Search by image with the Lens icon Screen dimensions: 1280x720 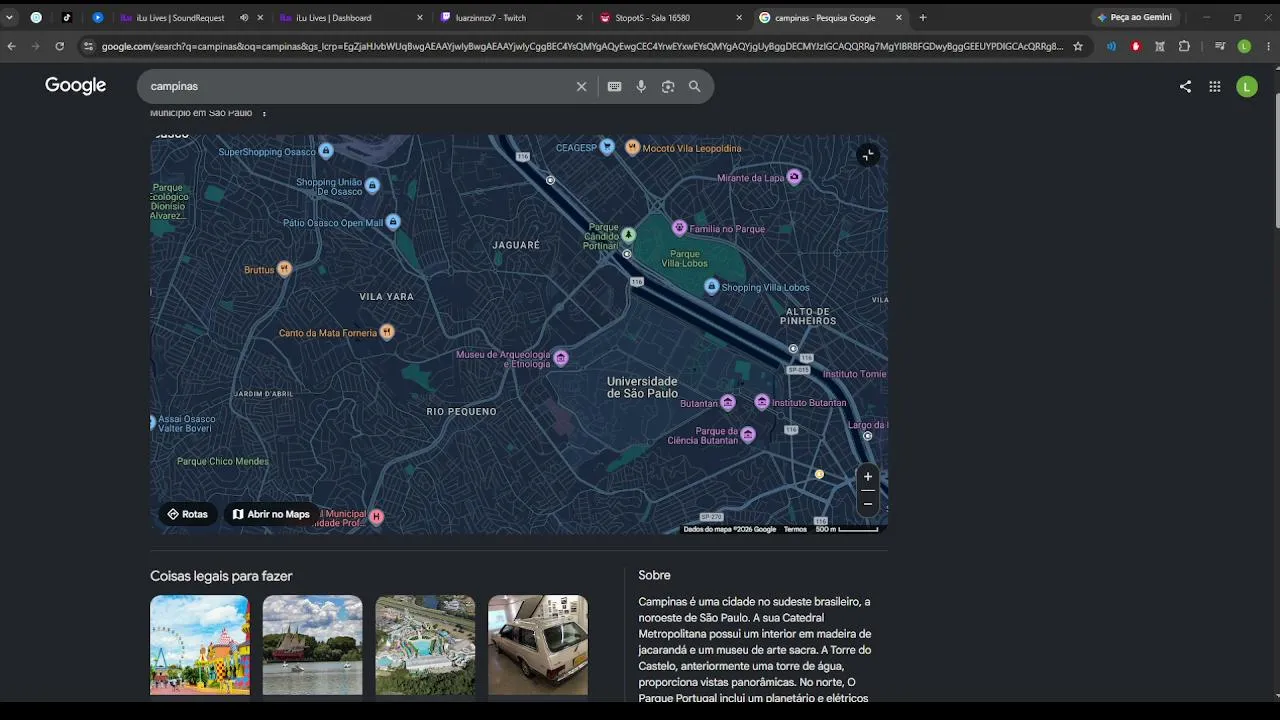click(668, 87)
